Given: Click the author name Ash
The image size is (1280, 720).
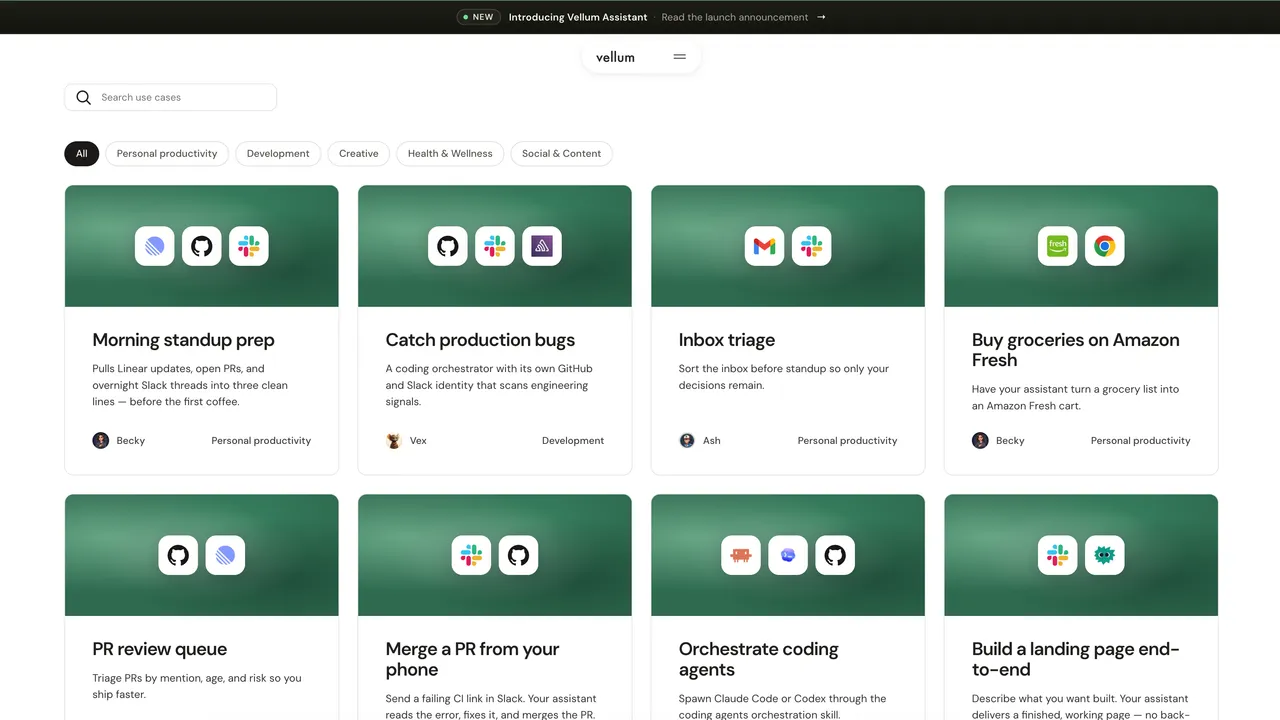Looking at the screenshot, I should coord(712,441).
